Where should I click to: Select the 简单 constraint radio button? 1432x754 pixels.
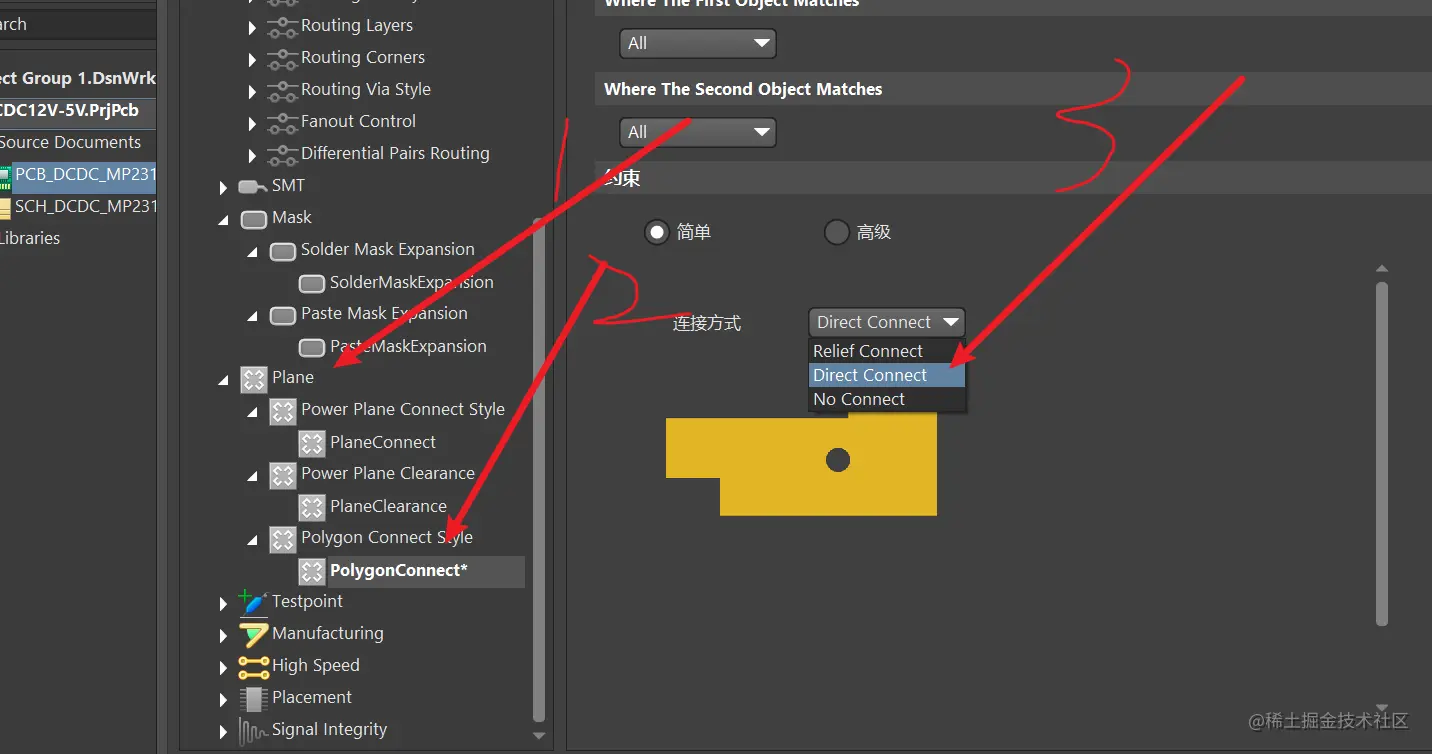[657, 233]
